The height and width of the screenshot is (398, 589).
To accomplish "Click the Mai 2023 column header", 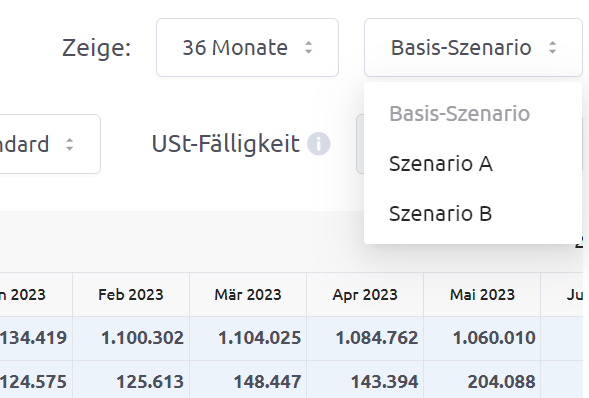I will point(482,295).
